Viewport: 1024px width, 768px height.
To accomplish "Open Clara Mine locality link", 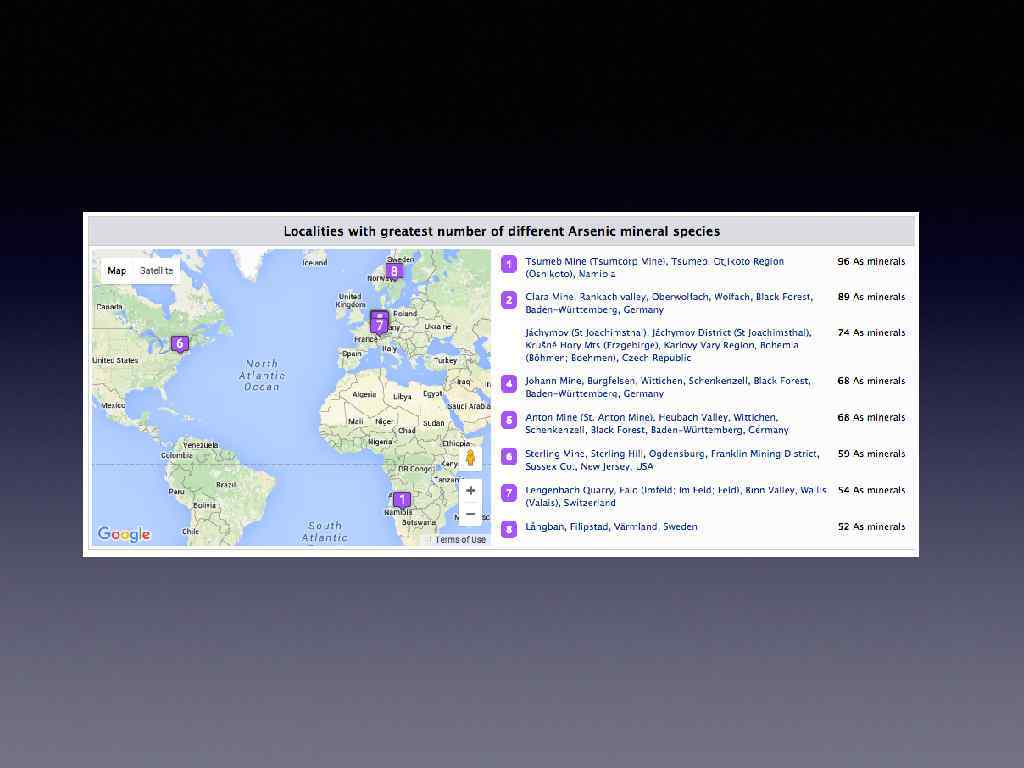I will (669, 303).
